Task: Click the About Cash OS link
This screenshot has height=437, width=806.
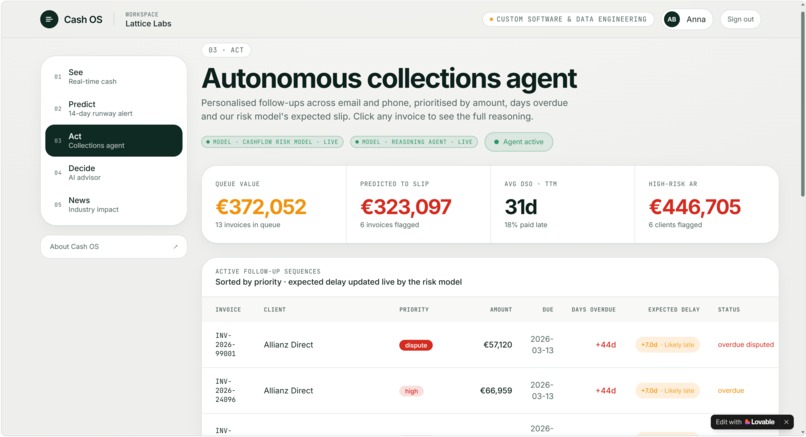Action: [114, 247]
